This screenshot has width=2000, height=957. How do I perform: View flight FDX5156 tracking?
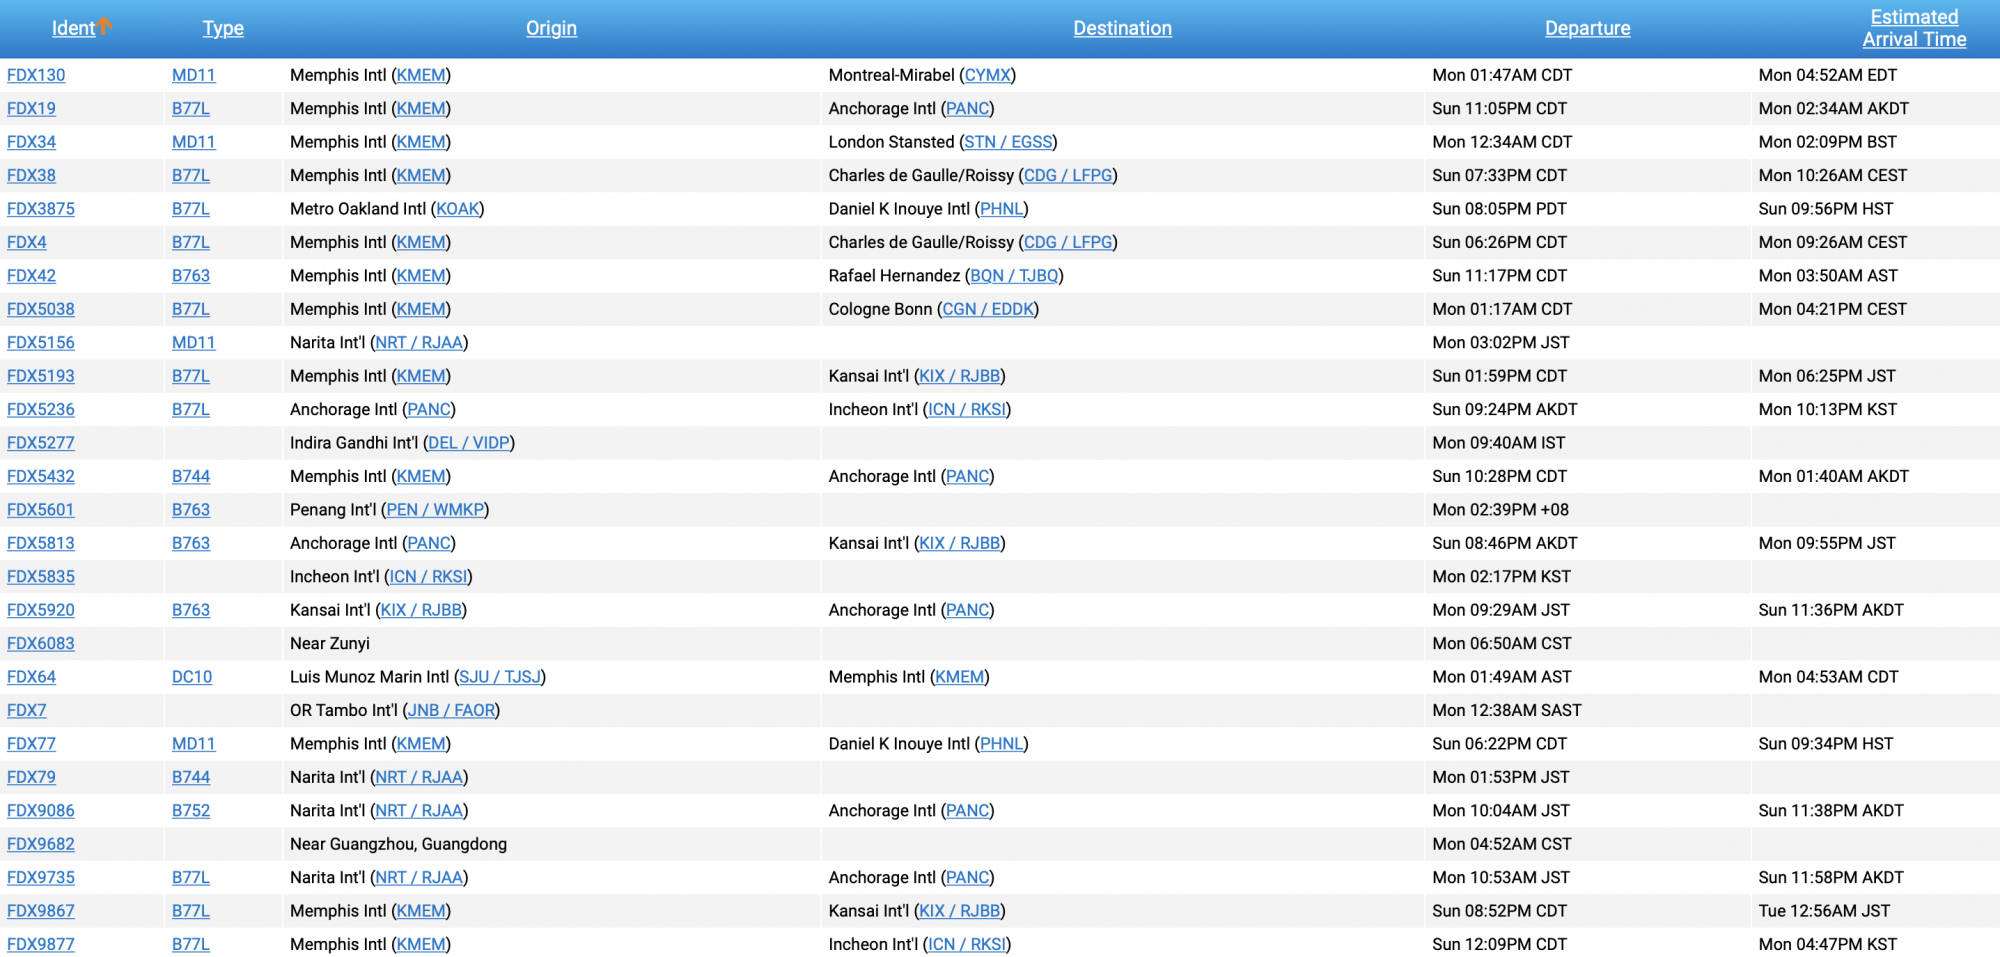(41, 343)
